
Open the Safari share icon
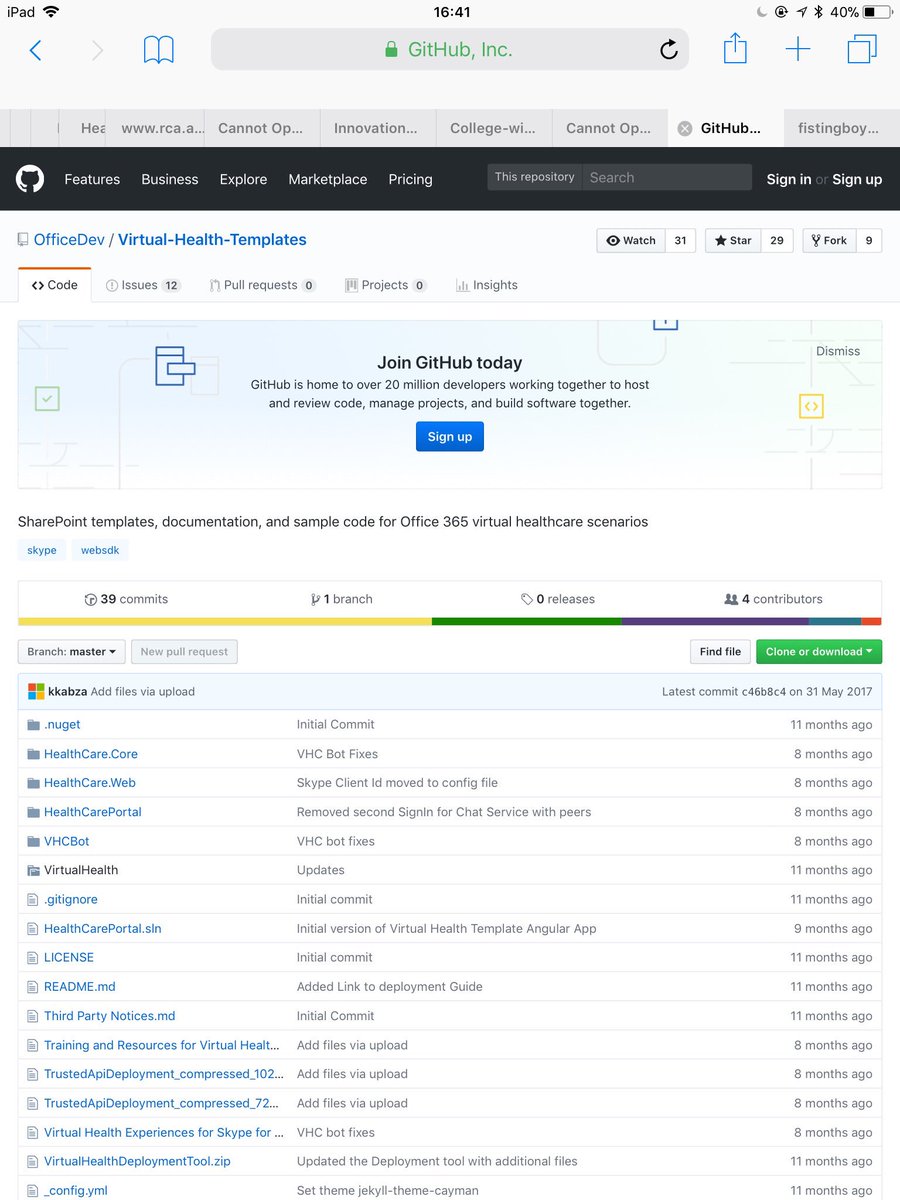pyautogui.click(x=736, y=49)
